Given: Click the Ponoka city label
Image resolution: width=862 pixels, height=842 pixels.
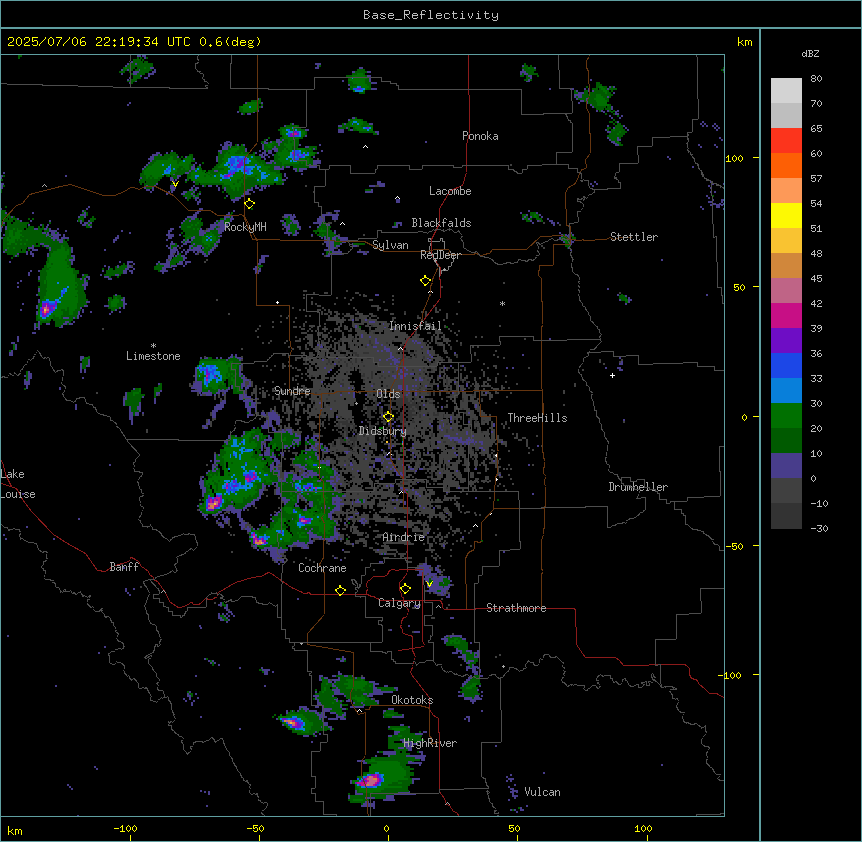Looking at the screenshot, I should tap(480, 136).
